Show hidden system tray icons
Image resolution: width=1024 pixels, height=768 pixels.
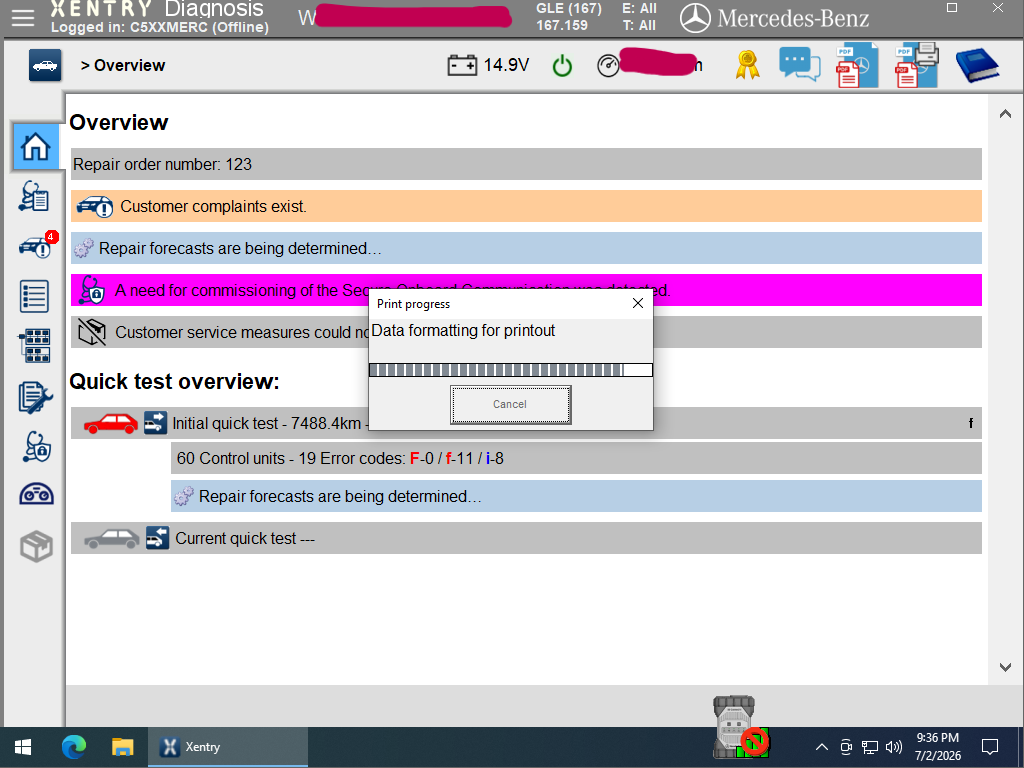822,747
